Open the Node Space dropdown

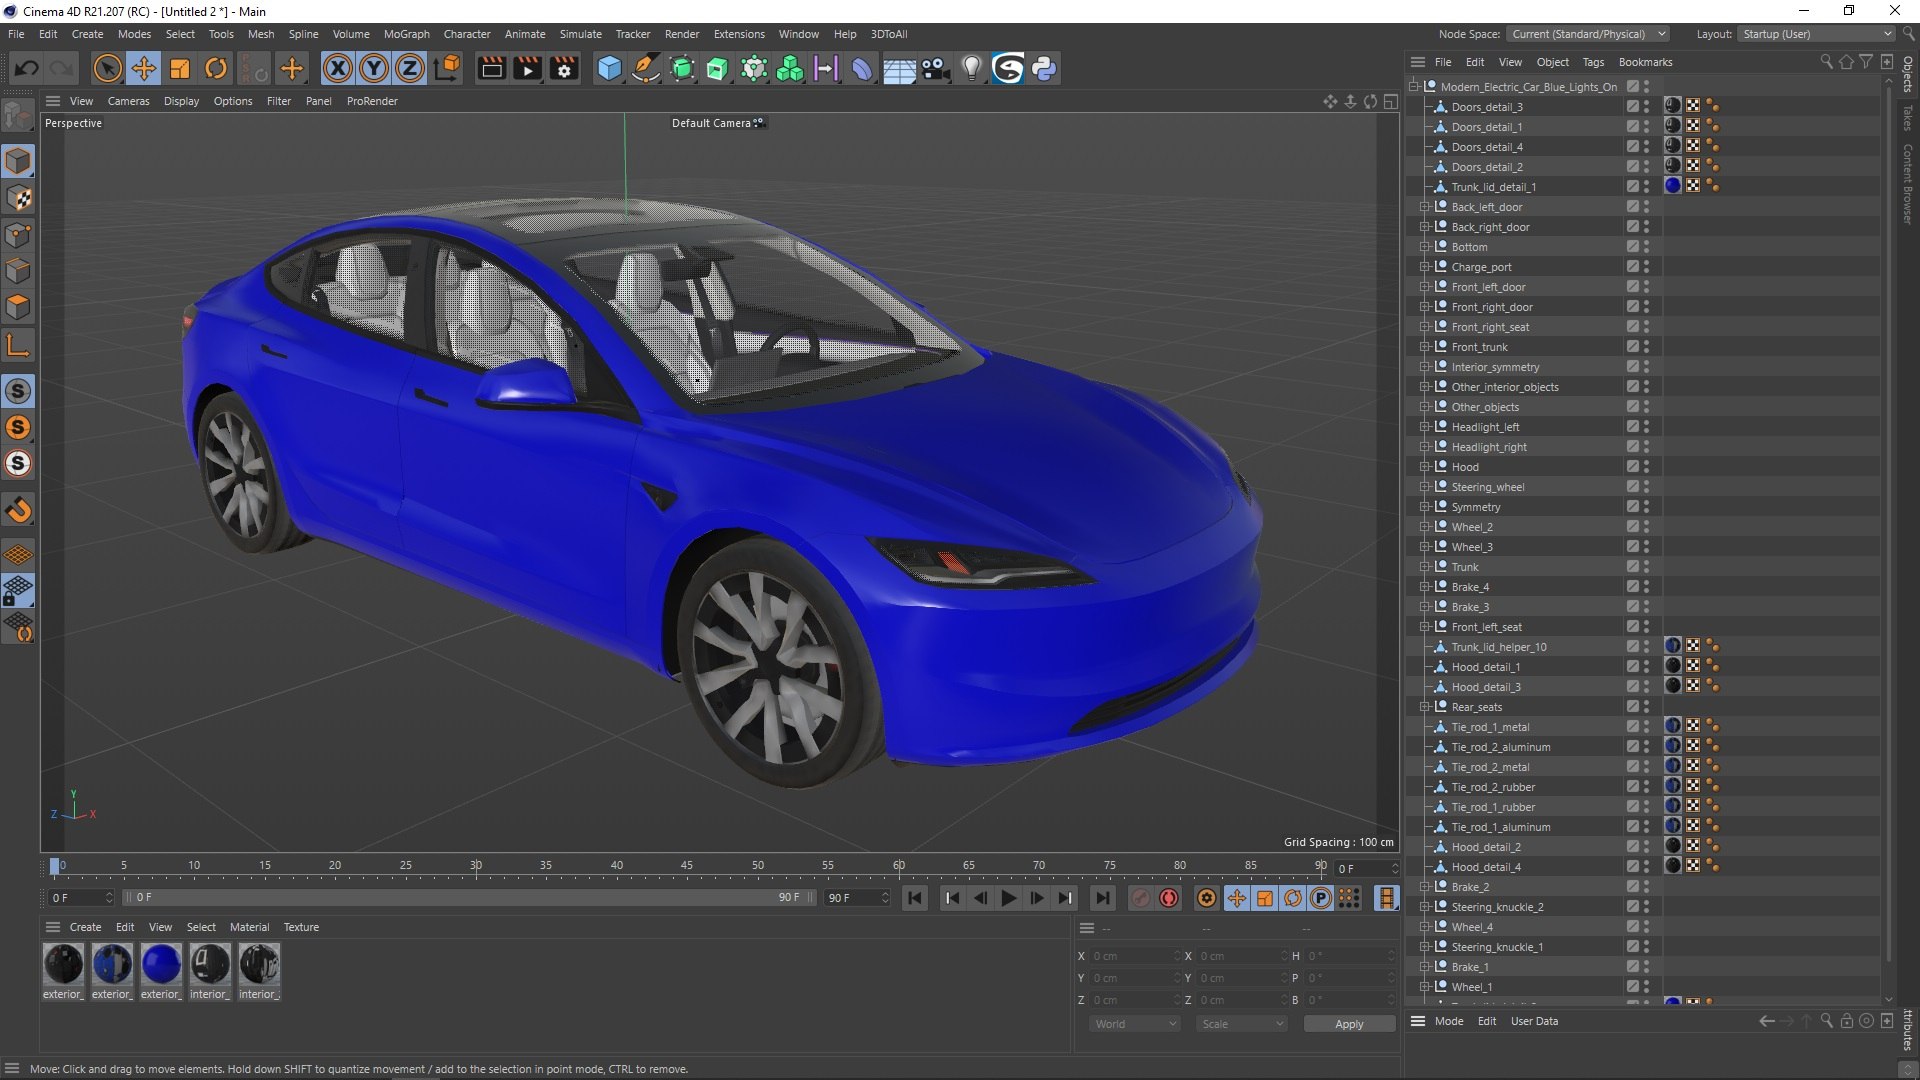click(x=1588, y=34)
